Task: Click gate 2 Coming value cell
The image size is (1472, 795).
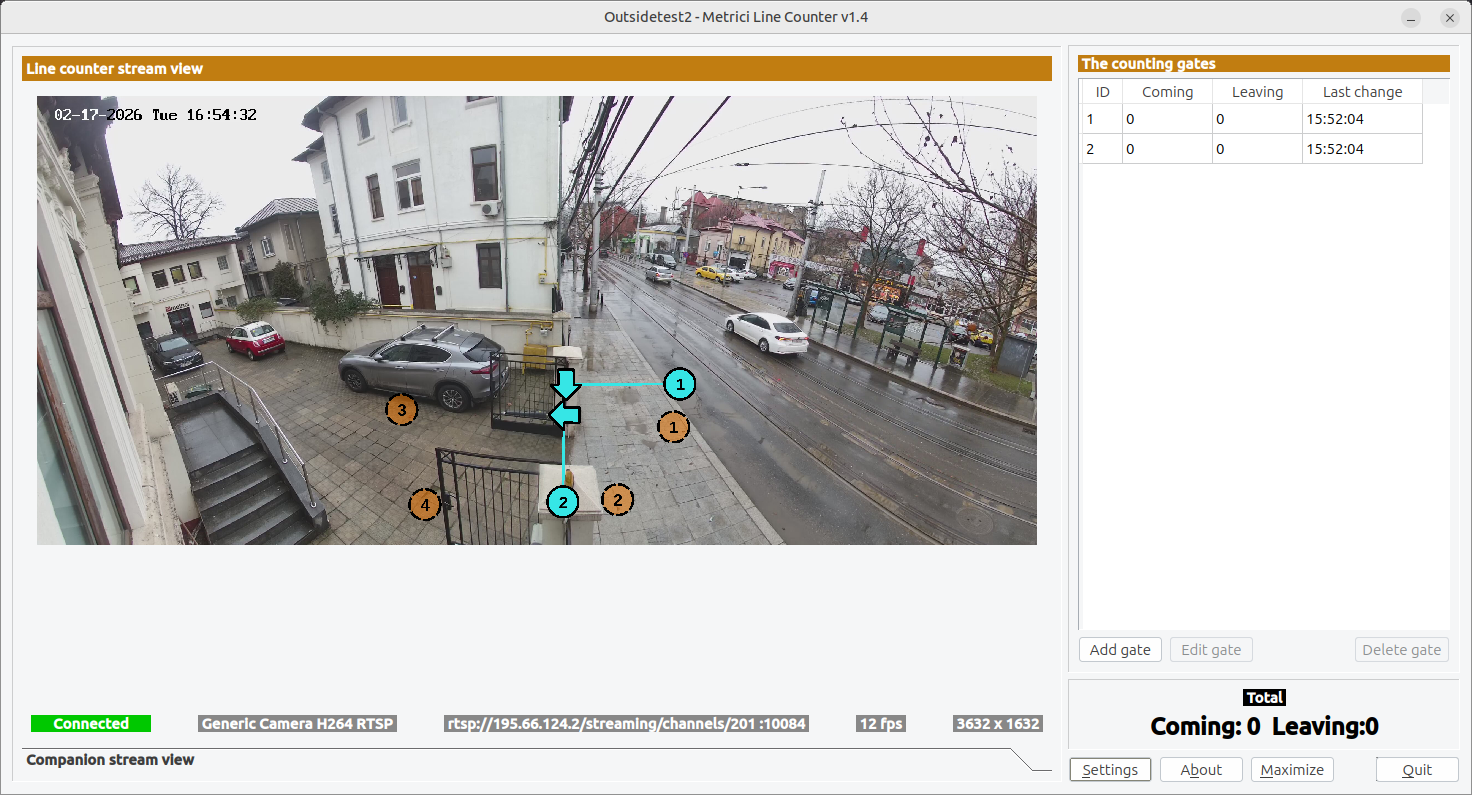Action: tap(1167, 149)
